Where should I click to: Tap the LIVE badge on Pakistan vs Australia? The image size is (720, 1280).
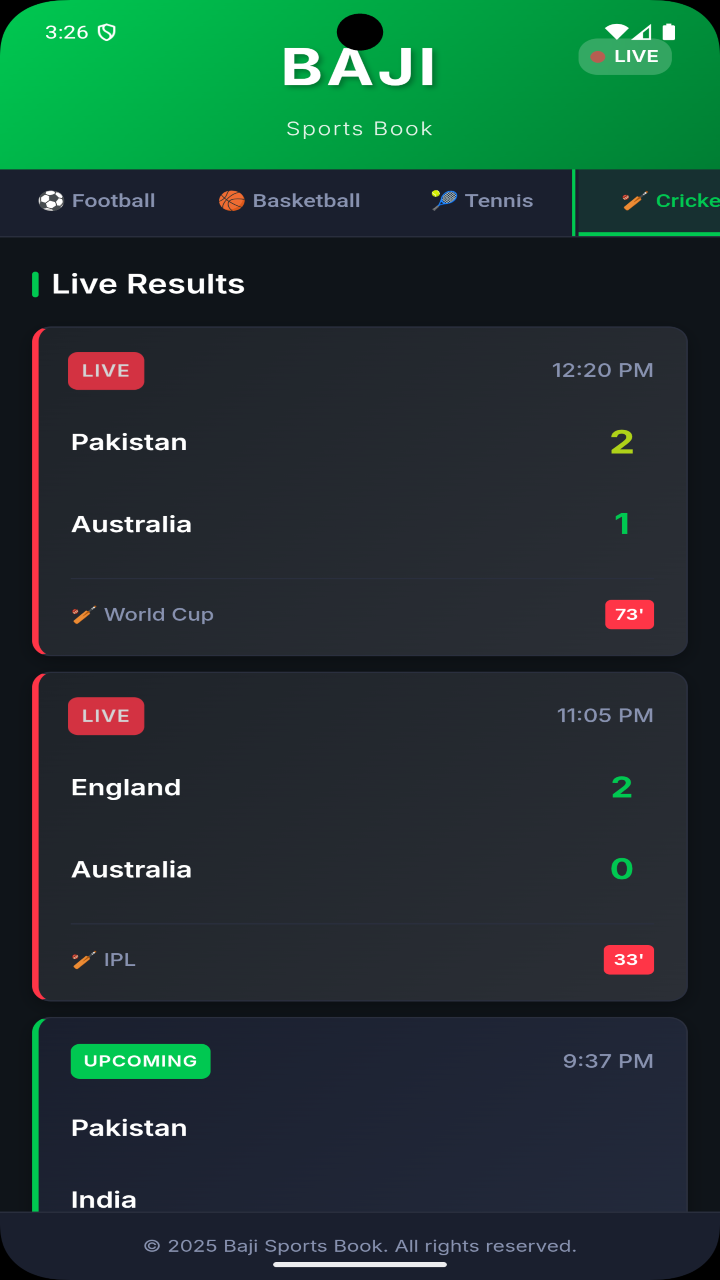click(106, 371)
